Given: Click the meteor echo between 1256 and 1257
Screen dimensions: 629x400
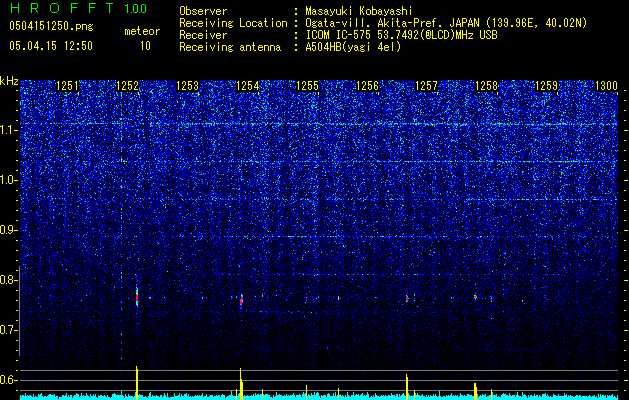Looking at the screenshot, I should 407,298.
